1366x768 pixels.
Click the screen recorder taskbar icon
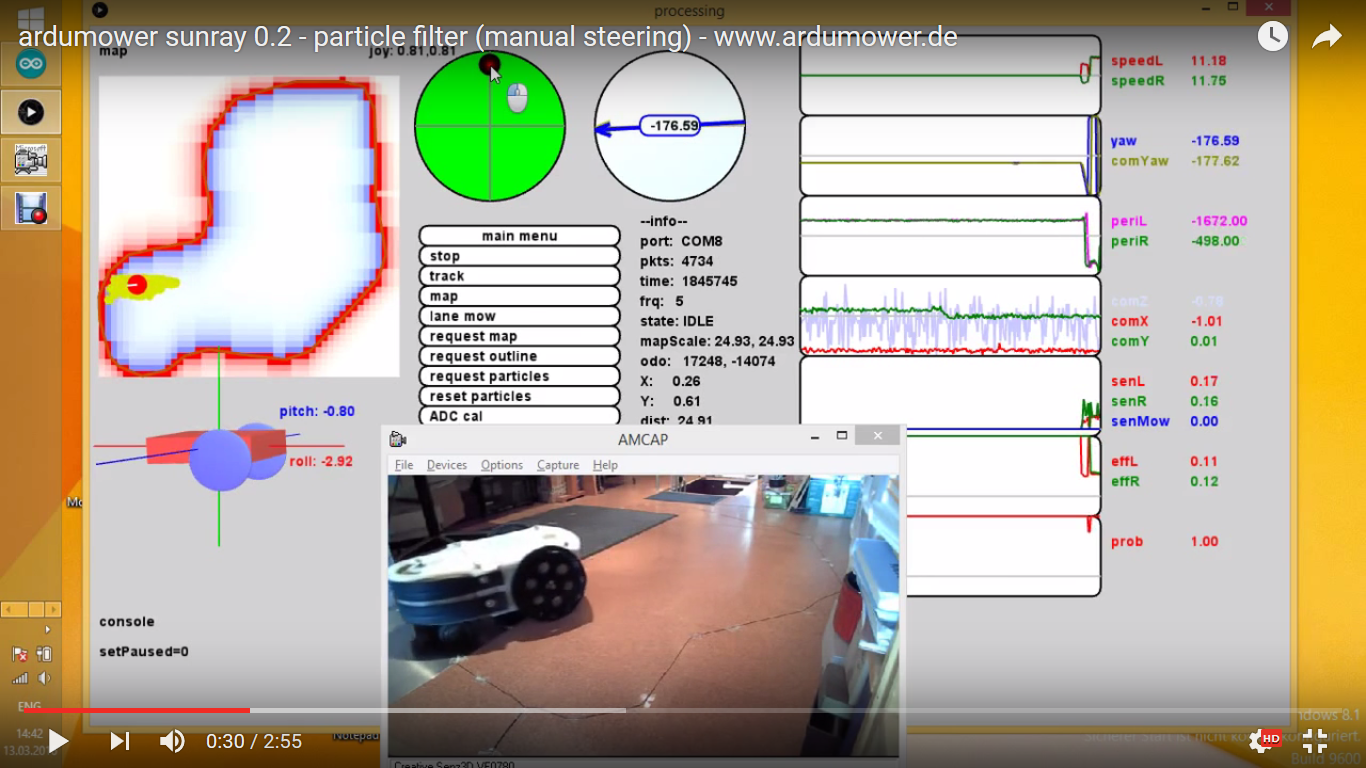(31, 207)
